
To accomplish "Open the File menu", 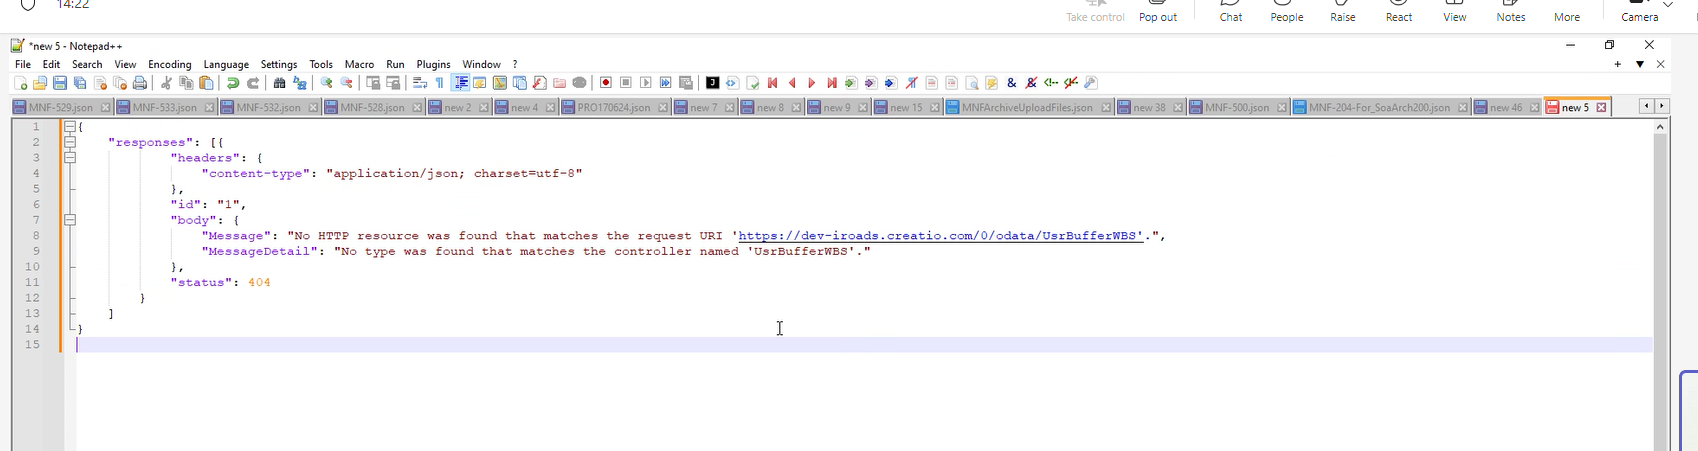I will coord(23,64).
